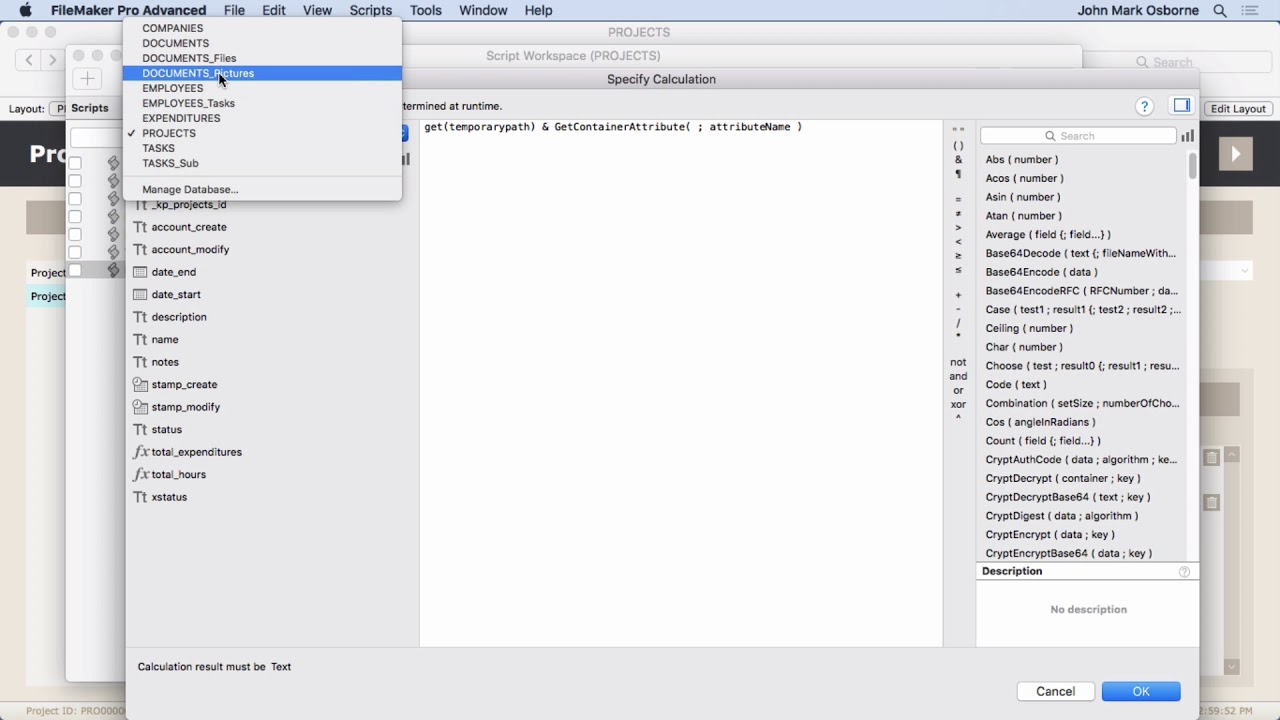The height and width of the screenshot is (720, 1280).
Task: Select the notes field
Action: (x=165, y=362)
